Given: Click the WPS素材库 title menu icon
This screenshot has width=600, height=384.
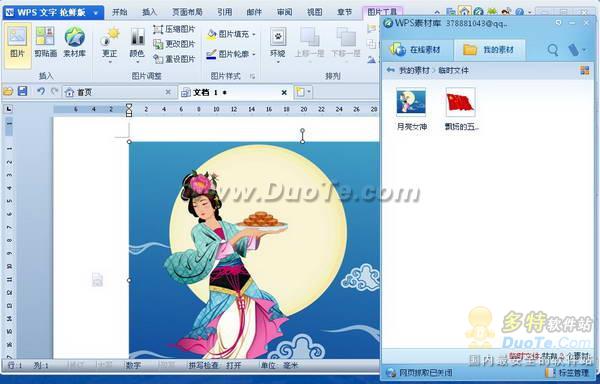Looking at the screenshot, I should (x=559, y=23).
